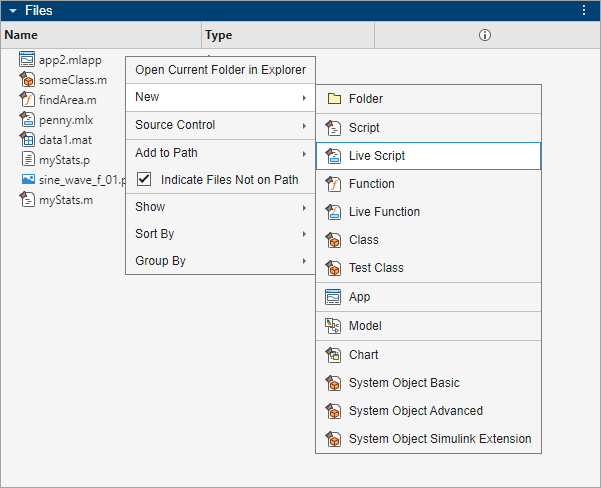The height and width of the screenshot is (488, 601).
Task: Click the Model icon in New submenu
Action: click(x=333, y=326)
